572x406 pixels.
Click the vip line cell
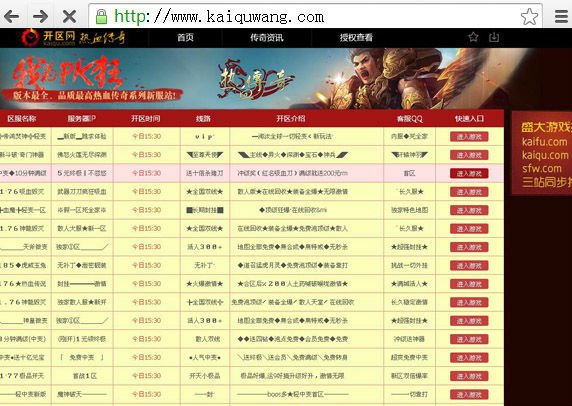(x=204, y=136)
